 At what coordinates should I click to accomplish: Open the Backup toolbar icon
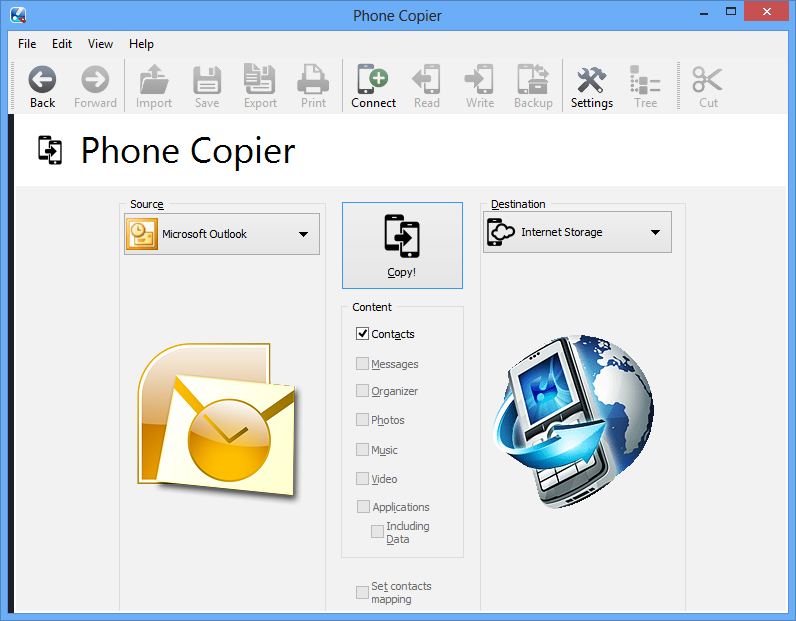coord(533,79)
